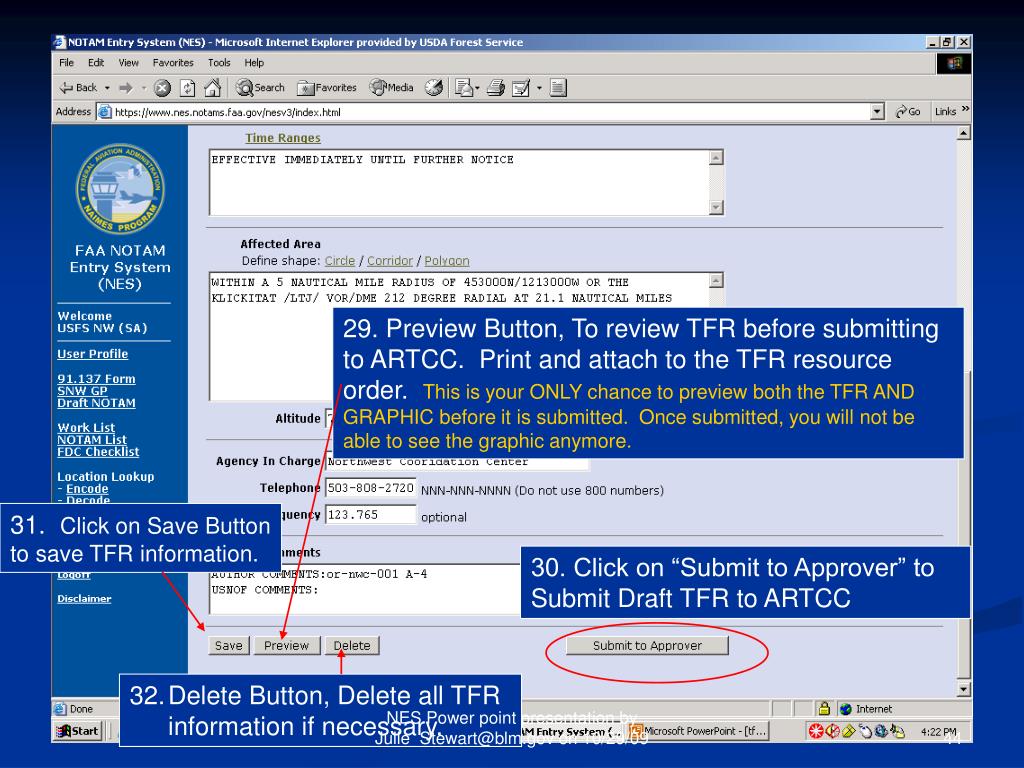The height and width of the screenshot is (768, 1024).
Task: Click the Mail toolbar icon
Action: point(463,88)
